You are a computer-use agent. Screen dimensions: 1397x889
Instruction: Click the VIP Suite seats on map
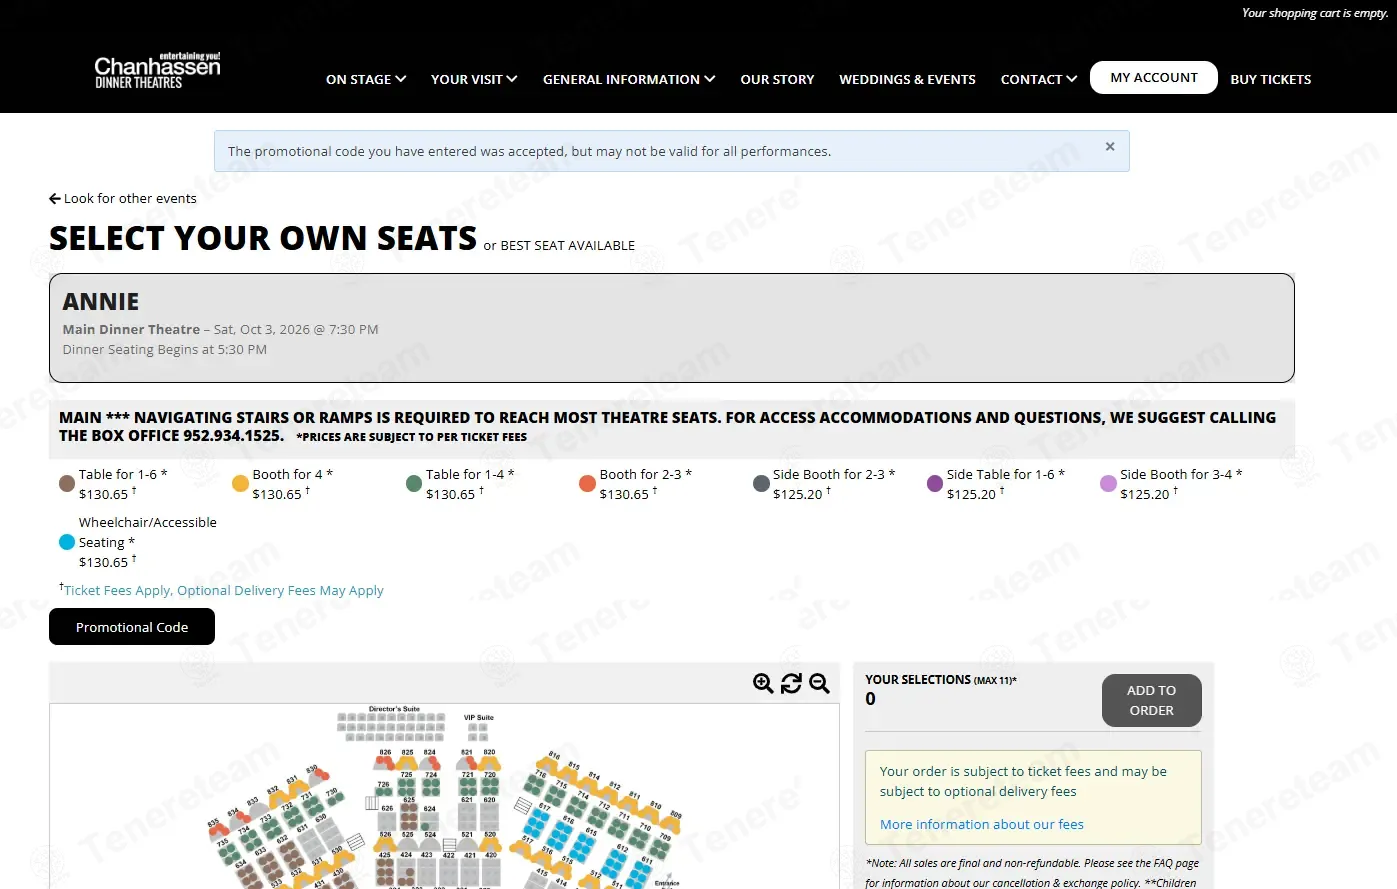click(478, 732)
